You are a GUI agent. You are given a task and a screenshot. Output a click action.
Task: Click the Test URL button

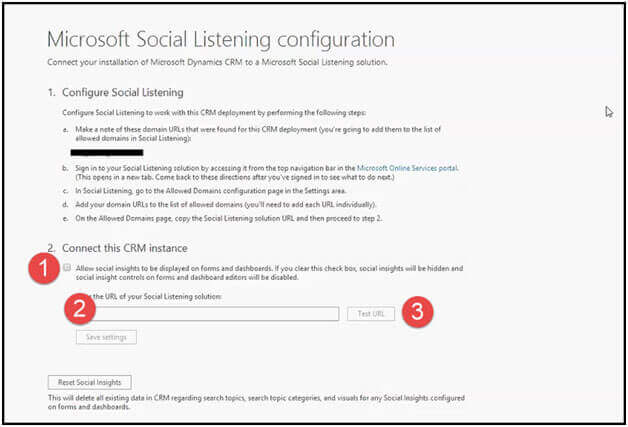[371, 314]
